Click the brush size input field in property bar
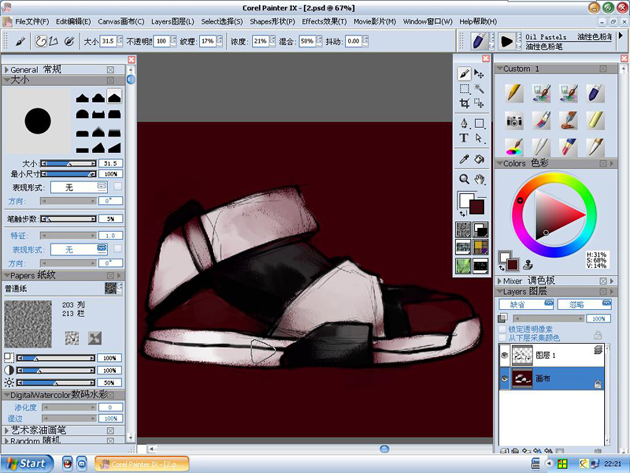The image size is (630, 473). click(108, 41)
